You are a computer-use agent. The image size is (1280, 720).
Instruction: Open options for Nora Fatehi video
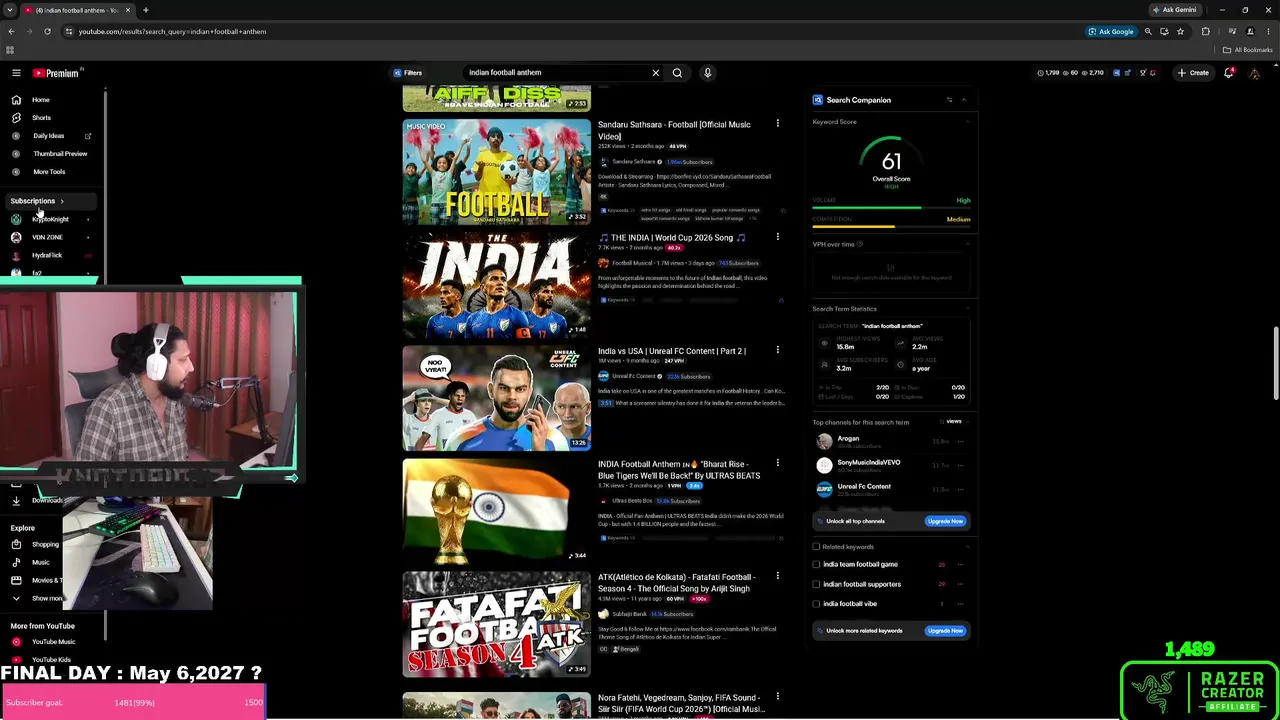(x=777, y=697)
